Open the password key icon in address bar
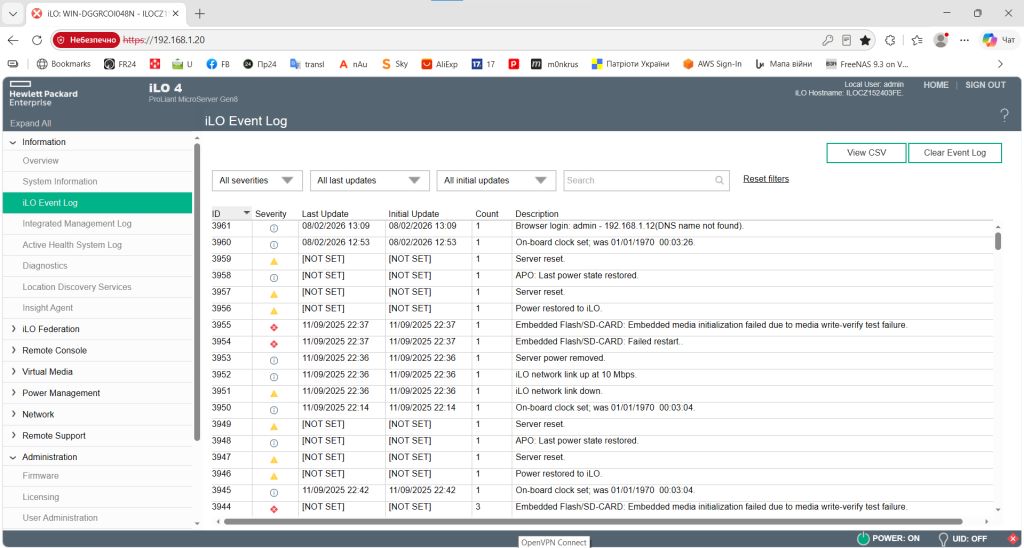The image size is (1024, 548). pyautogui.click(x=827, y=40)
